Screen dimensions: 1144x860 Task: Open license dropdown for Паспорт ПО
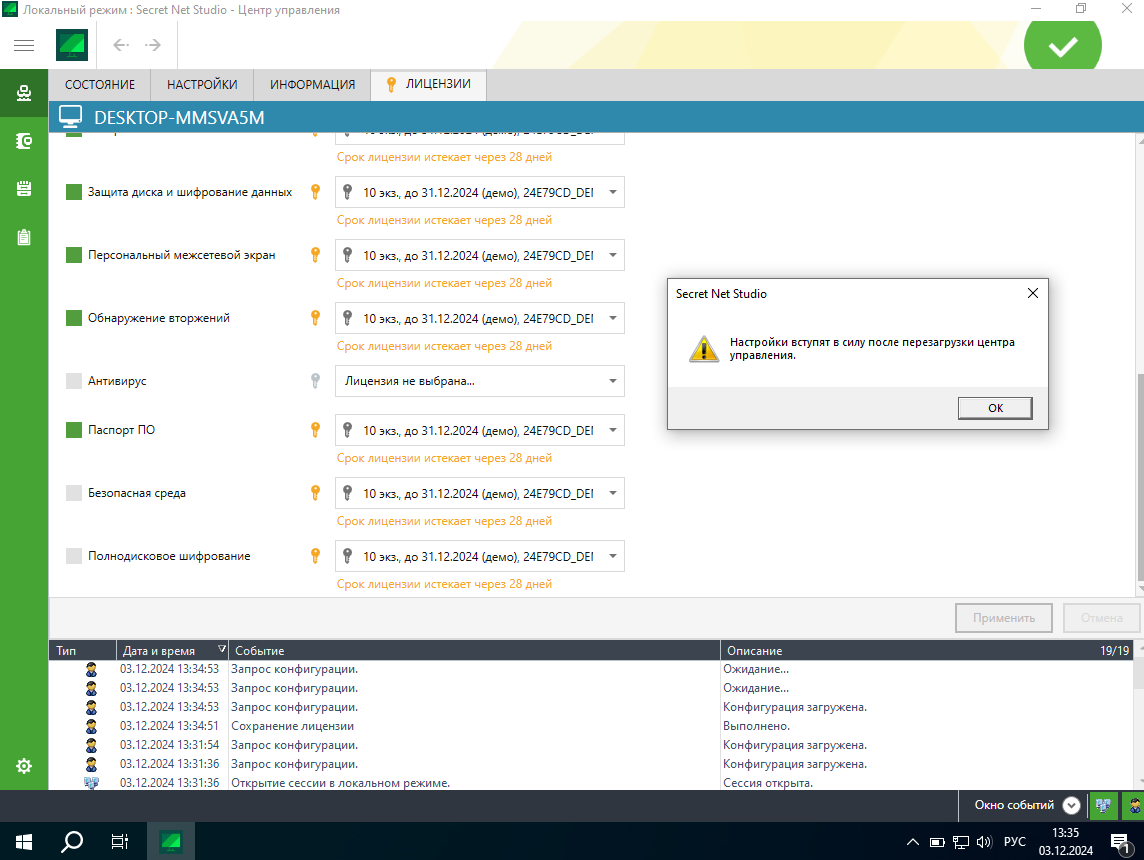click(x=479, y=430)
